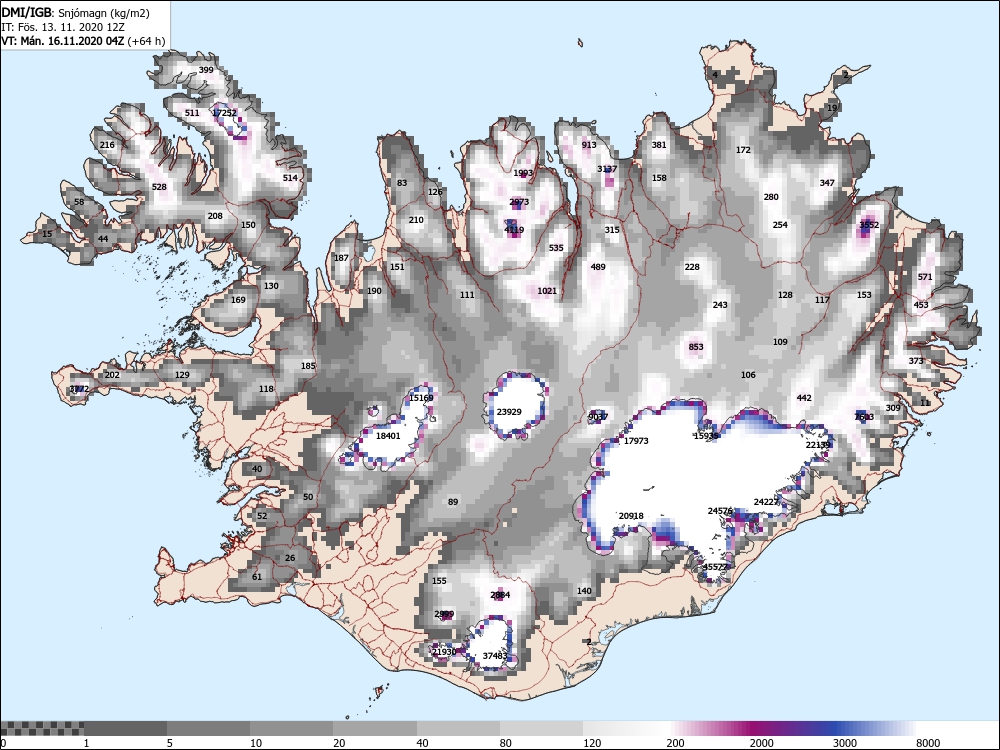Screen dimensions: 1000x750
Task: Select the glacier value 18401
Action: (388, 436)
